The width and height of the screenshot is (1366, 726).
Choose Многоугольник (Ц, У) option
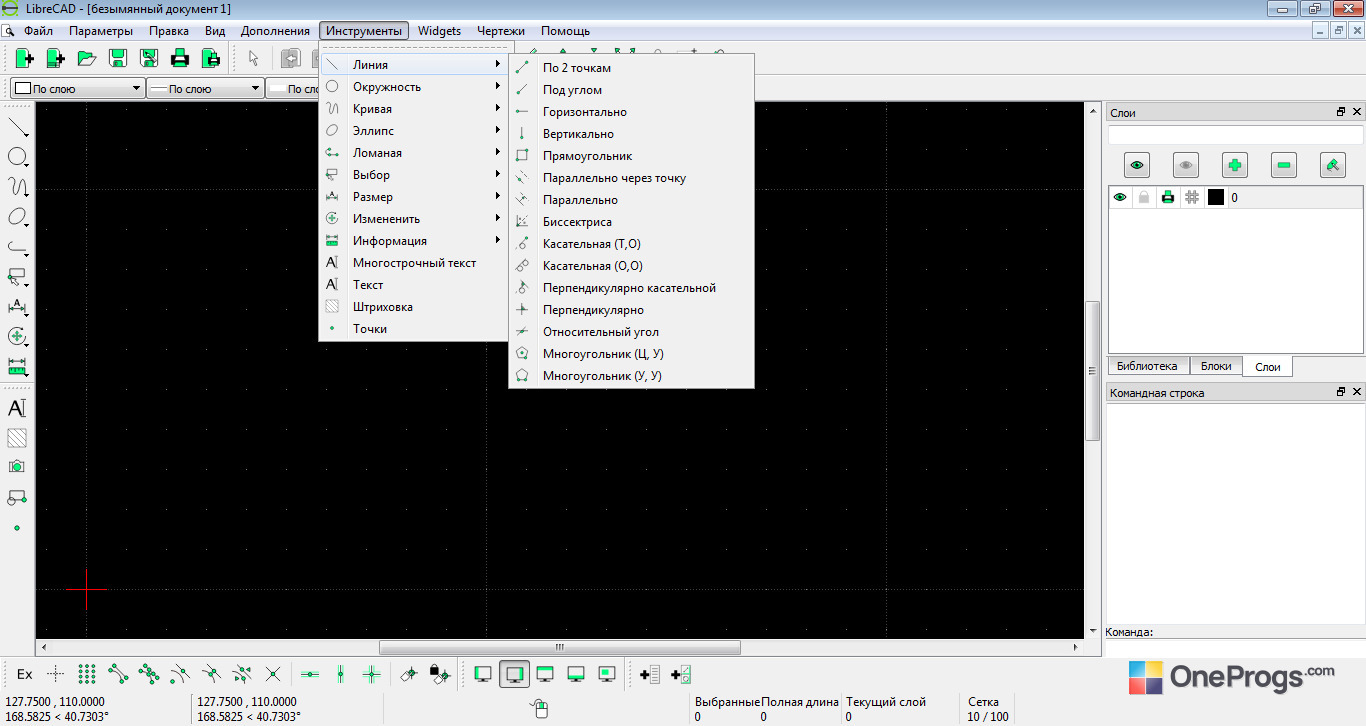pyautogui.click(x=631, y=354)
